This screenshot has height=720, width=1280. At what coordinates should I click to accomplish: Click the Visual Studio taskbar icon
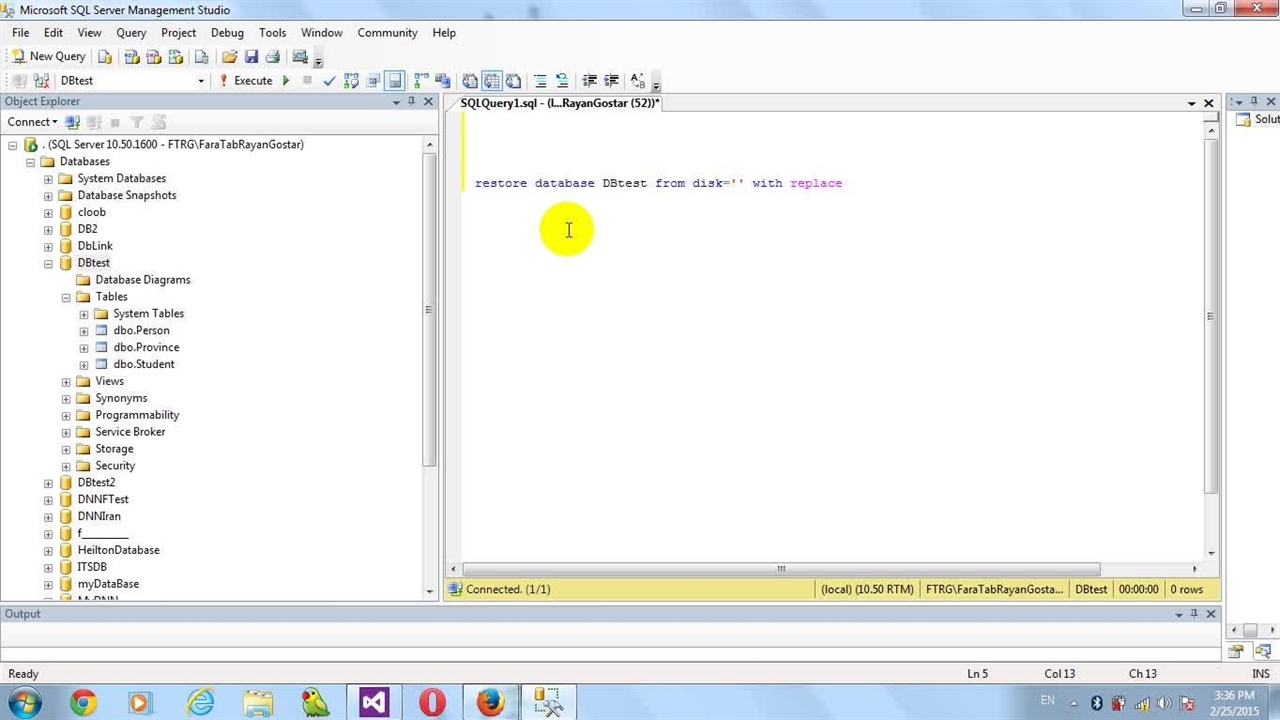pos(374,702)
